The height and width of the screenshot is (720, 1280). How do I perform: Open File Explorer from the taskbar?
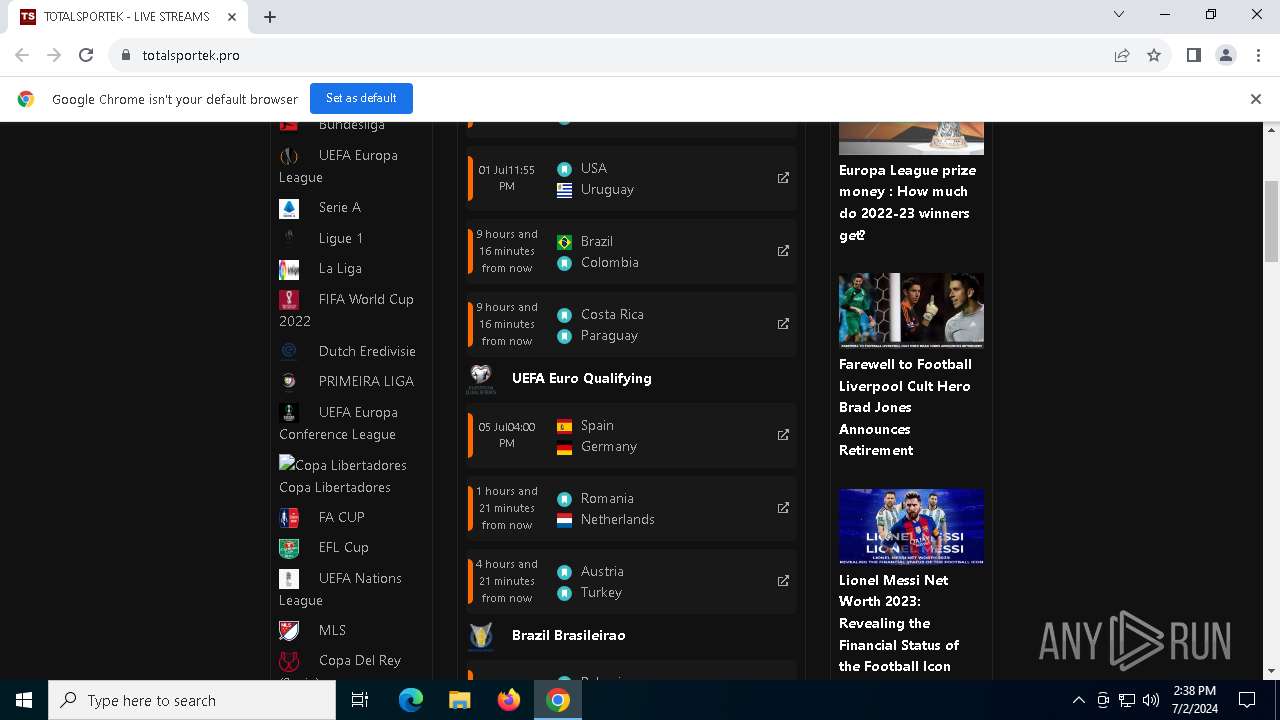(460, 700)
